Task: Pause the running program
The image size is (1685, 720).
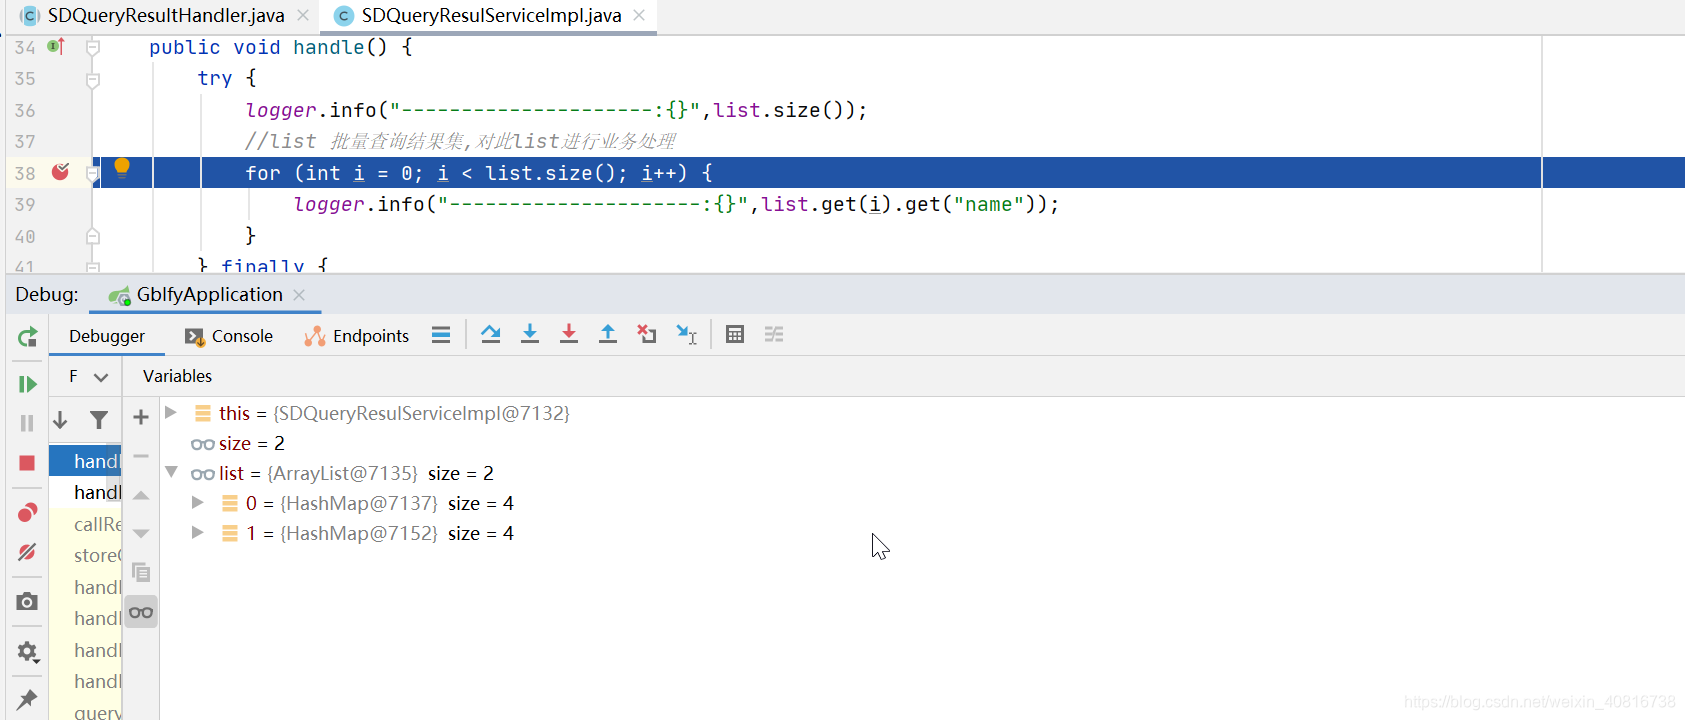Action: pos(27,423)
